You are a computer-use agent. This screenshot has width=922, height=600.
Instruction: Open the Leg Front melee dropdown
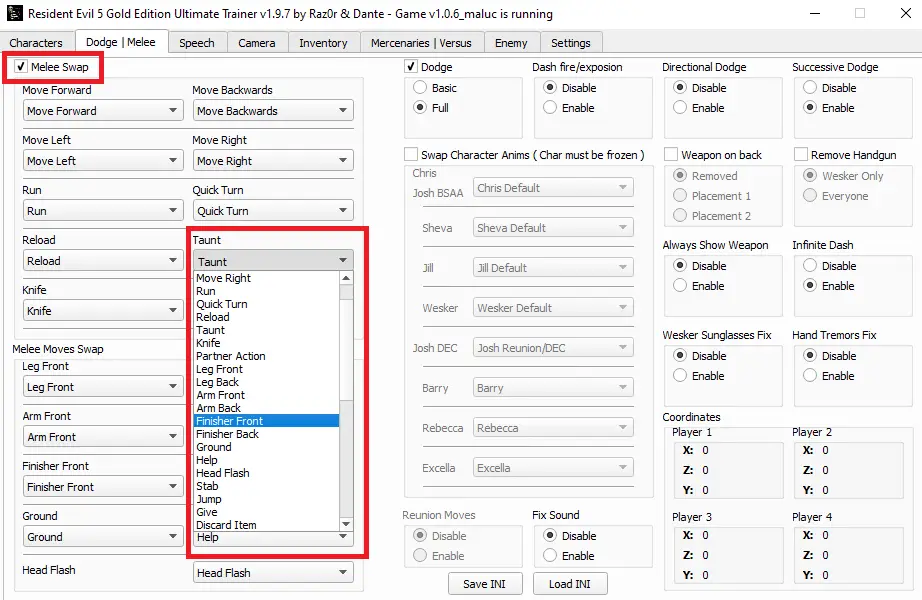tap(103, 387)
